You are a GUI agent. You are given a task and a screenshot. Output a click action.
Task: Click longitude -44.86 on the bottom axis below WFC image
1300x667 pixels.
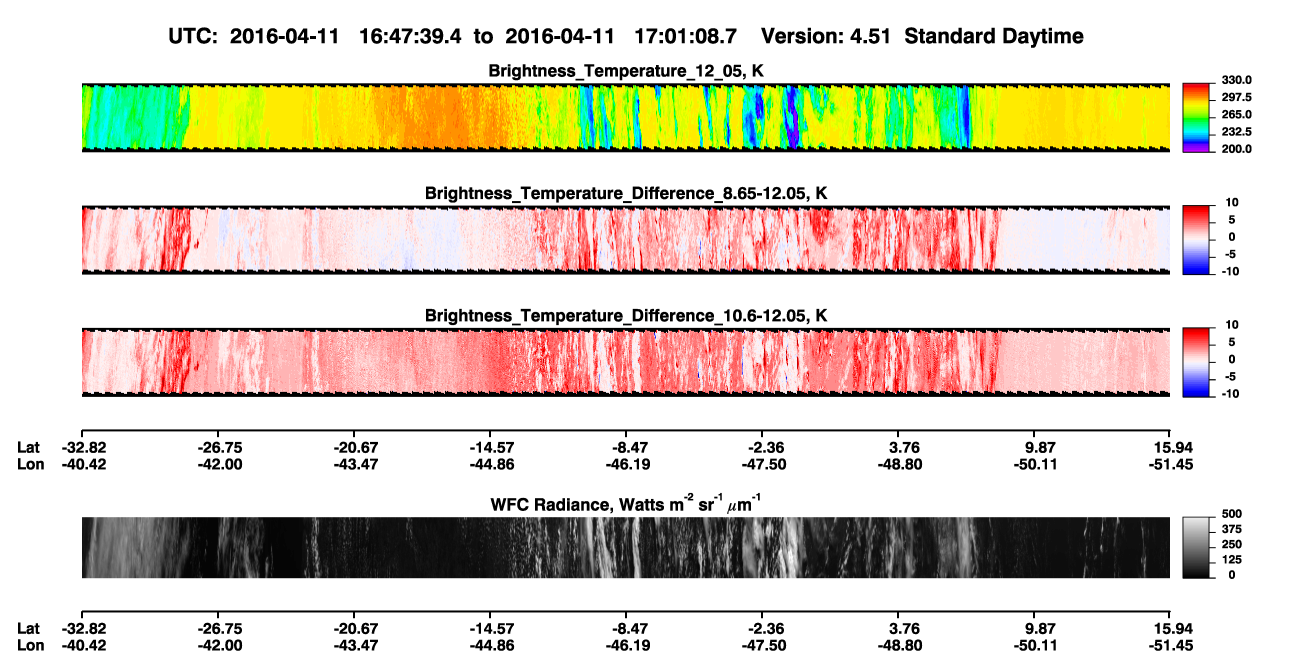[x=490, y=646]
